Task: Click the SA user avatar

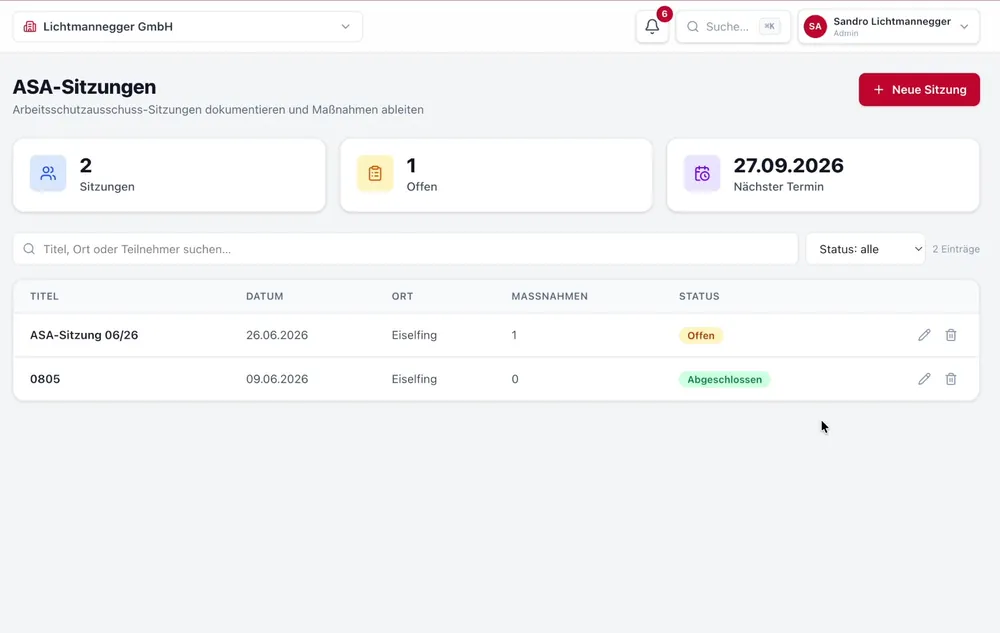Action: 815,27
